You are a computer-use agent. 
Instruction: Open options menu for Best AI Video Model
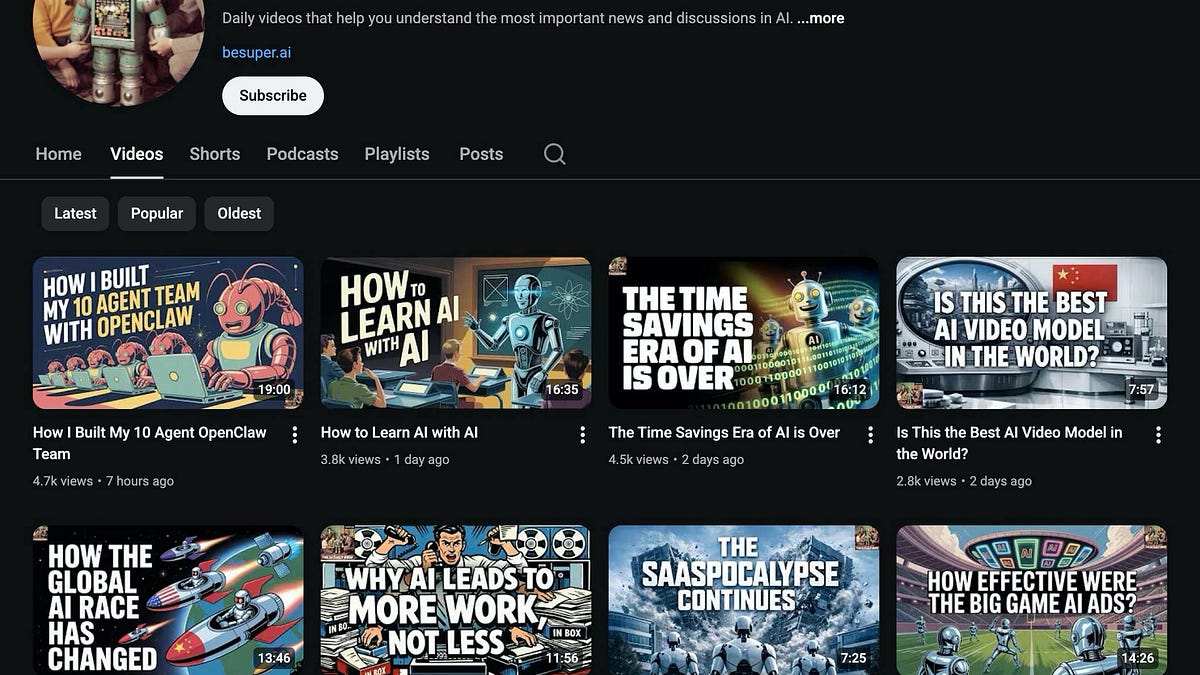click(1159, 435)
